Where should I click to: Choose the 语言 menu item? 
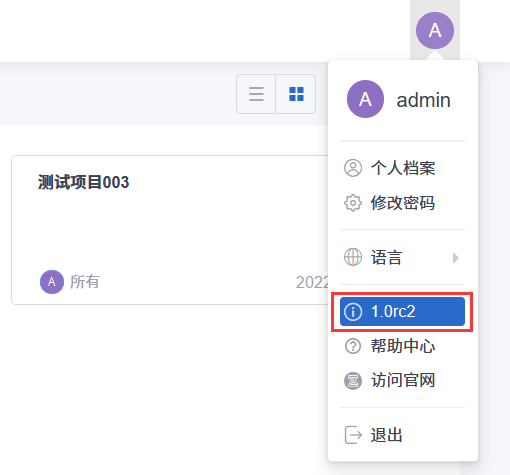[x=402, y=257]
